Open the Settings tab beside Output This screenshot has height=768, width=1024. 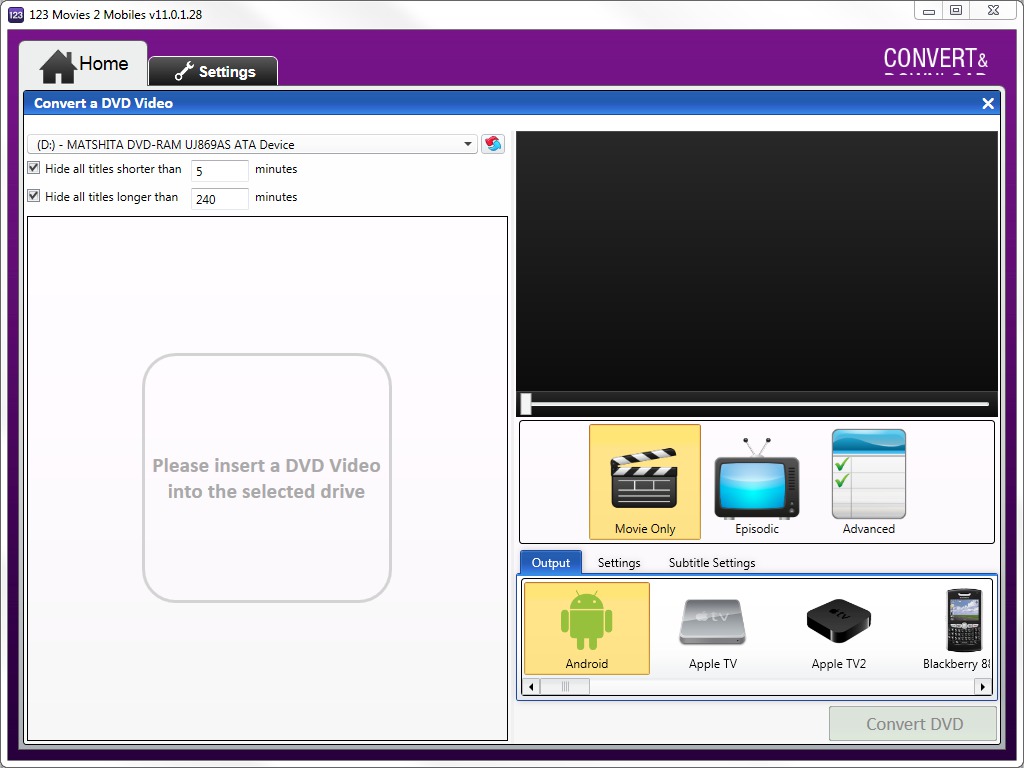619,562
